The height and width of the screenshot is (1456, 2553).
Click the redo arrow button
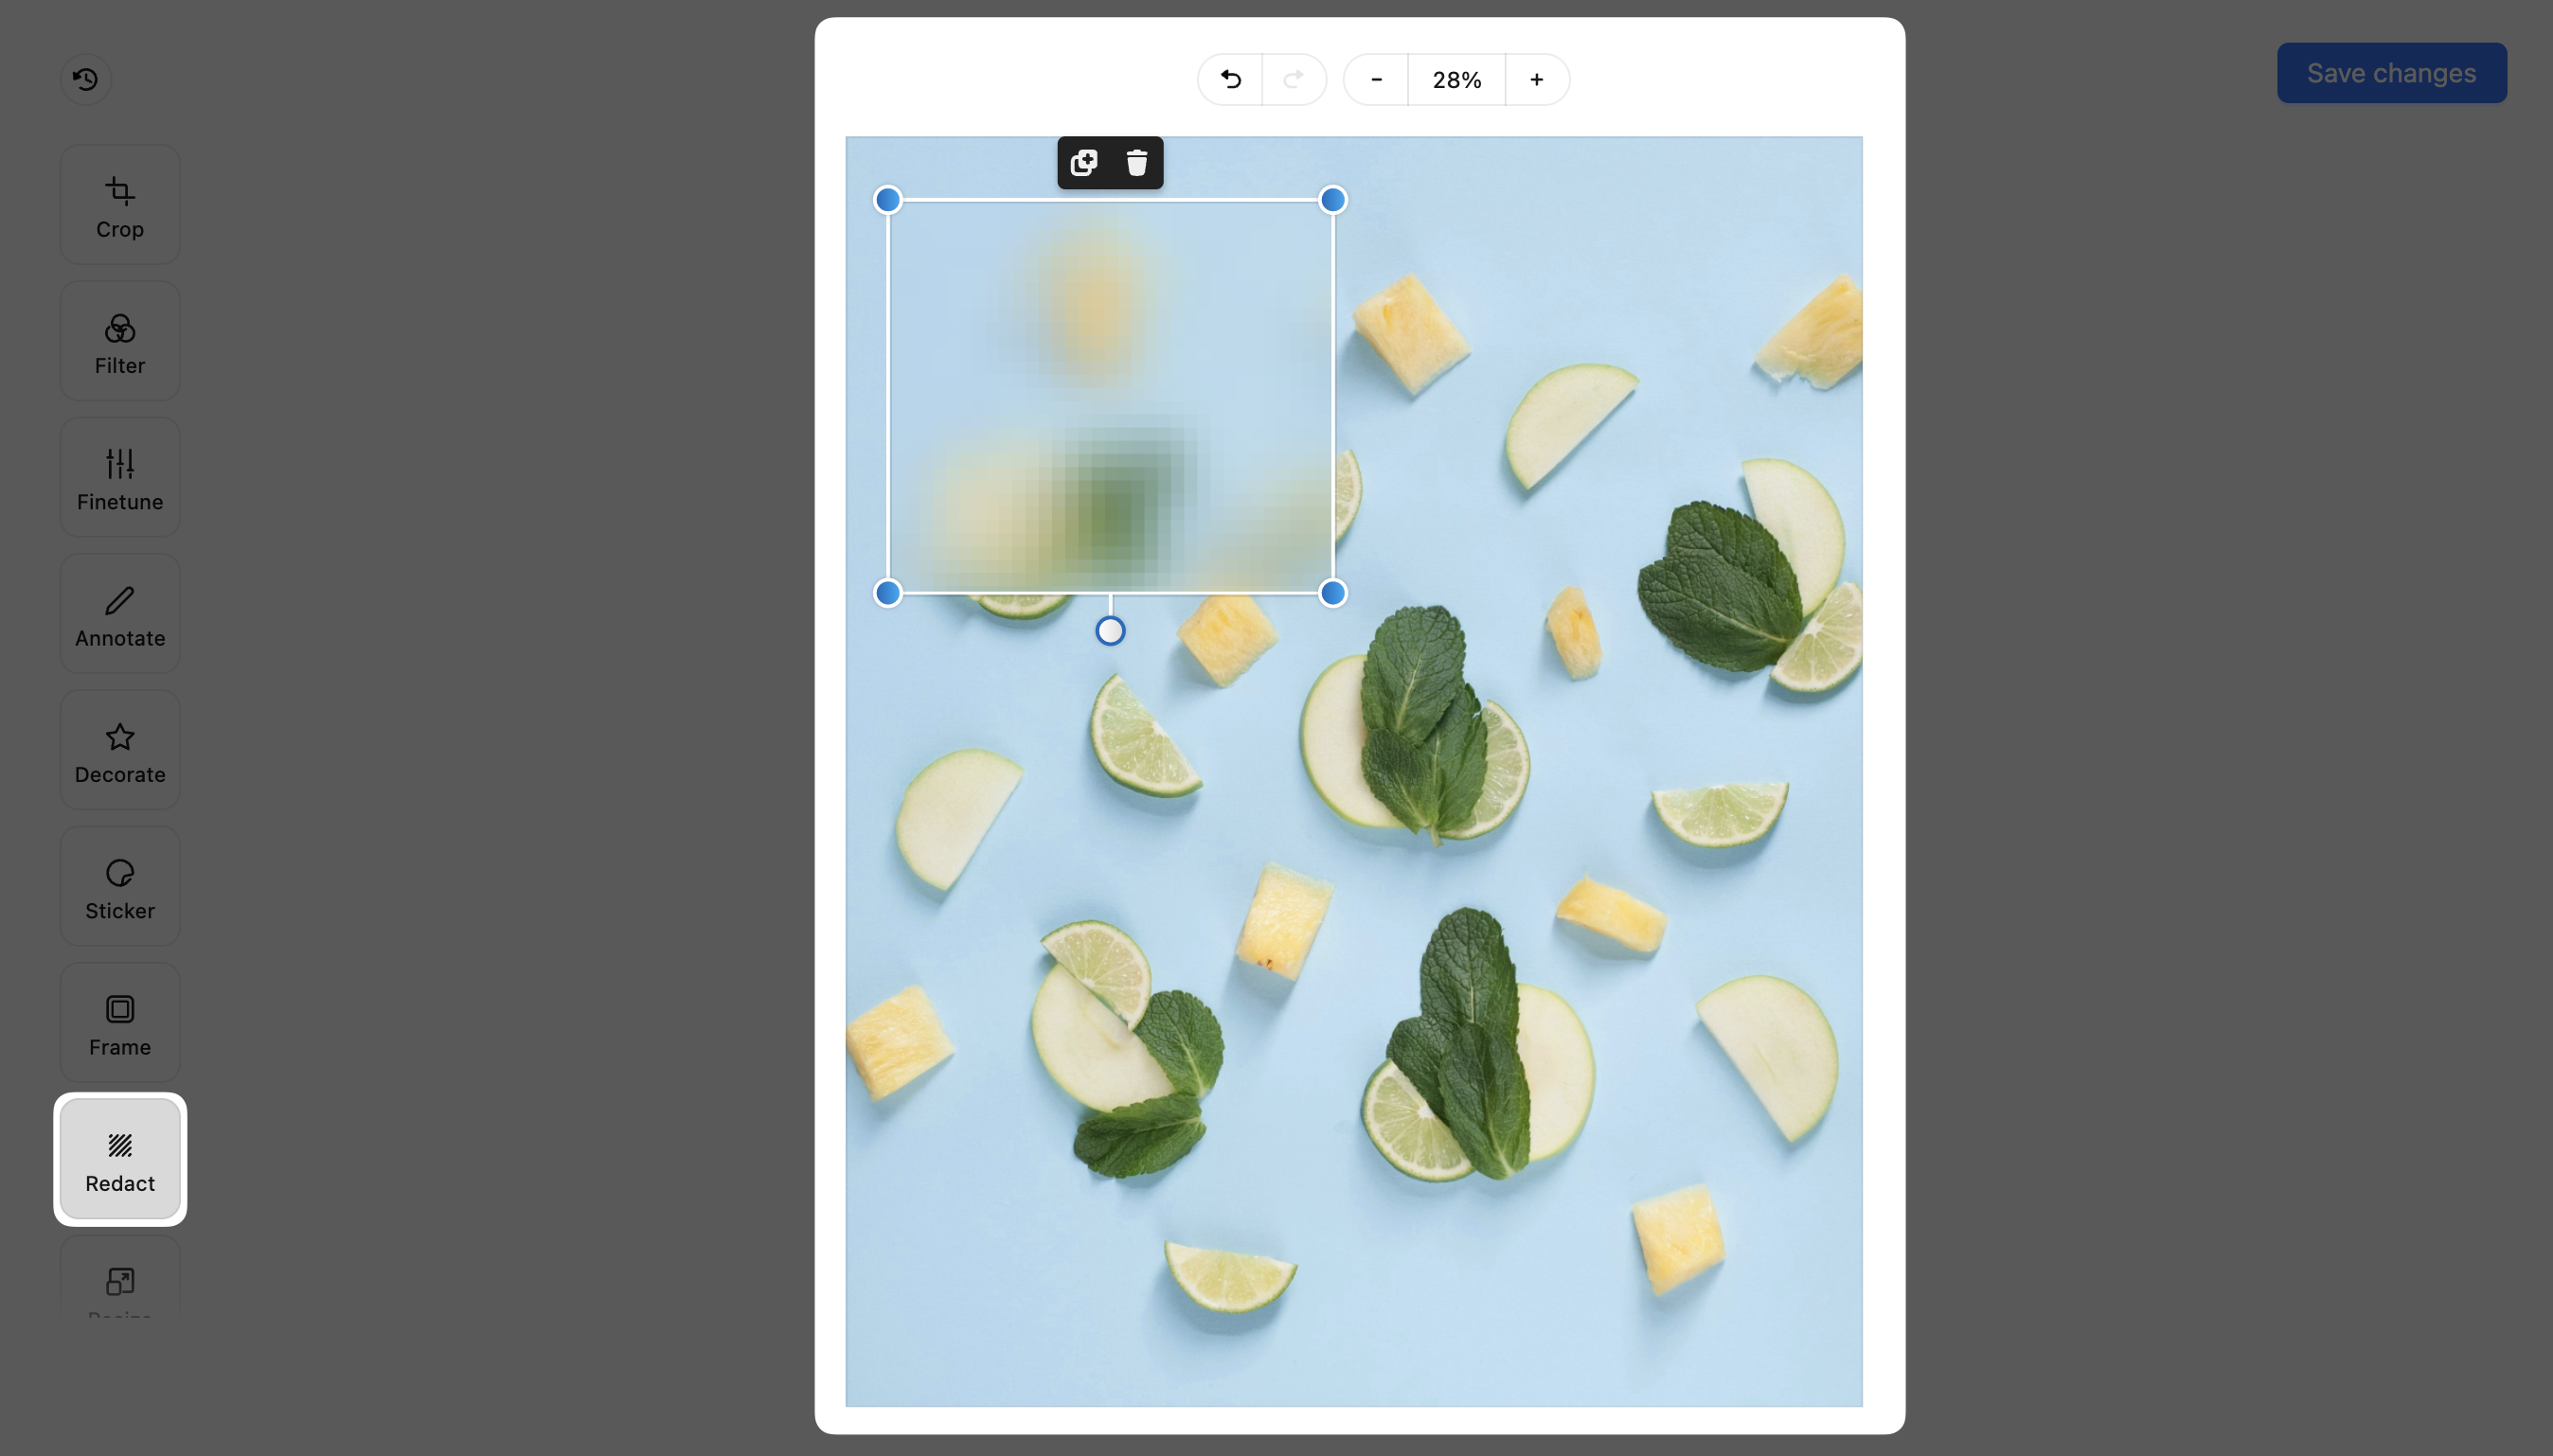point(1294,79)
